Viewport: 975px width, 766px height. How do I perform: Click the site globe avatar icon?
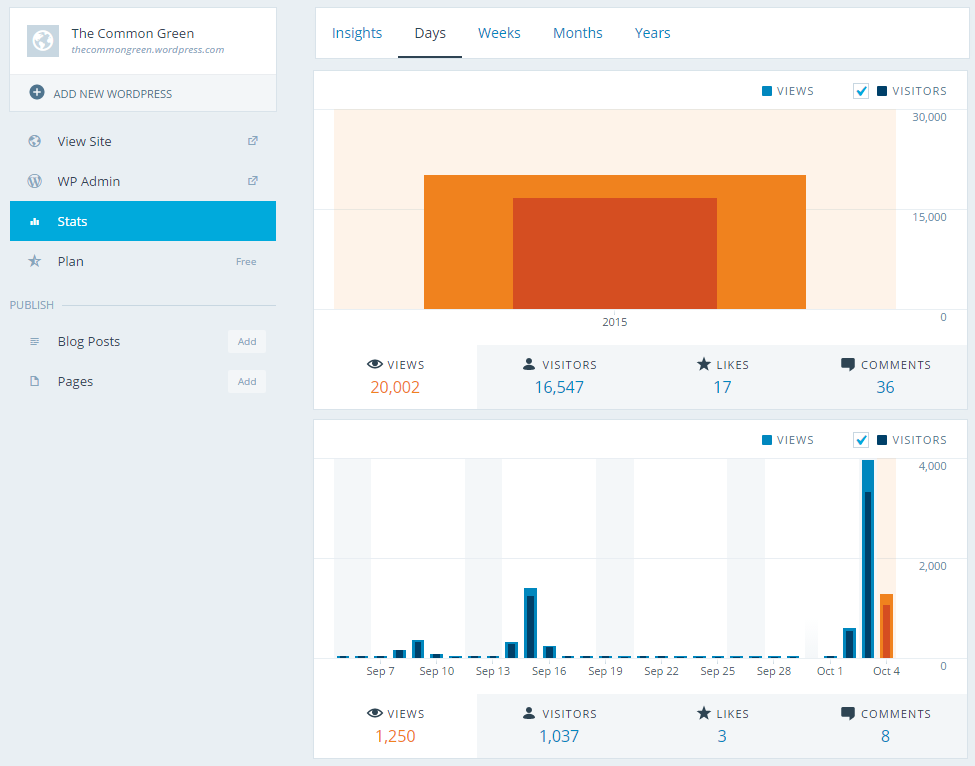tap(42, 41)
